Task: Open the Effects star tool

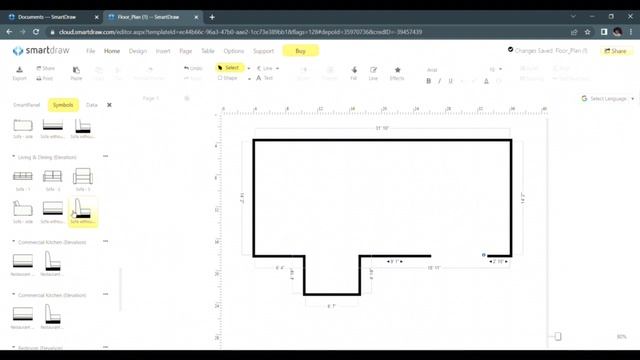Action: (397, 73)
